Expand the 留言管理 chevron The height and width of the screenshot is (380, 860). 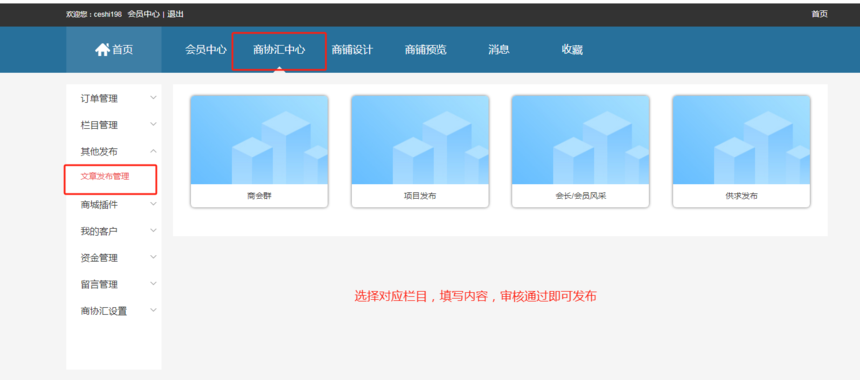[x=154, y=283]
